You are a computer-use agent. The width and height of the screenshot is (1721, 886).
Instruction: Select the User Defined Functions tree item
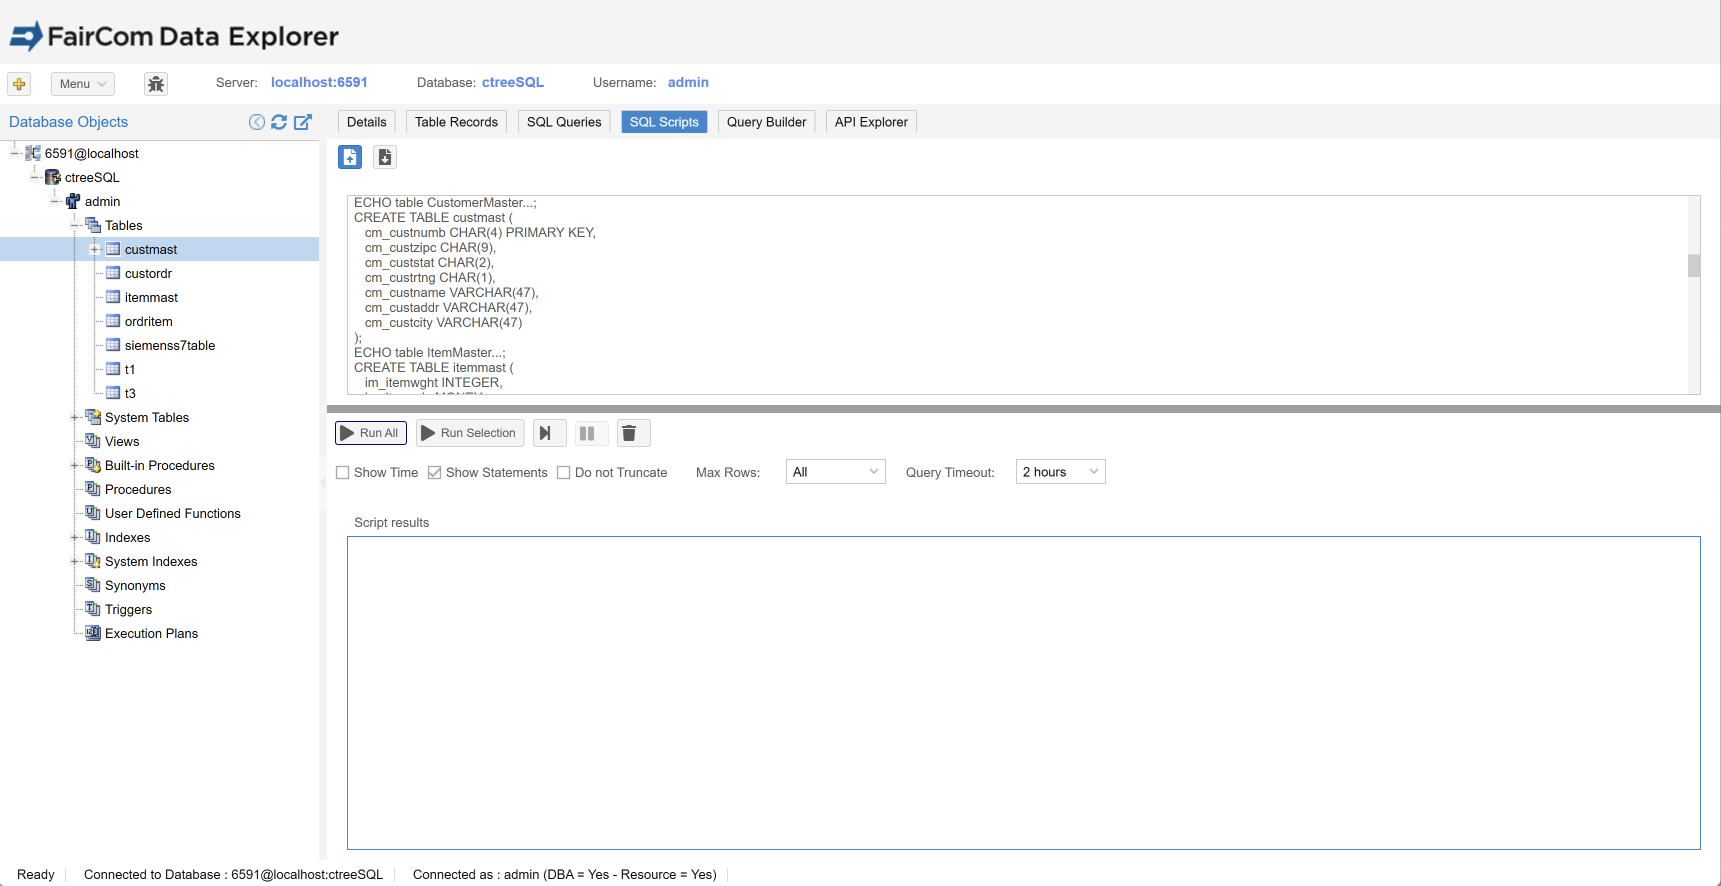173,513
